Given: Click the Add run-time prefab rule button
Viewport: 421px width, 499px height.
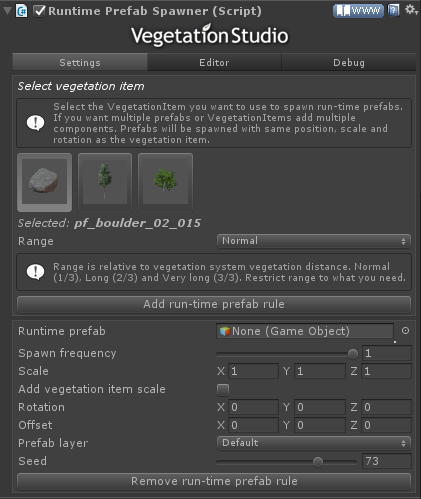Looking at the screenshot, I should (214, 304).
